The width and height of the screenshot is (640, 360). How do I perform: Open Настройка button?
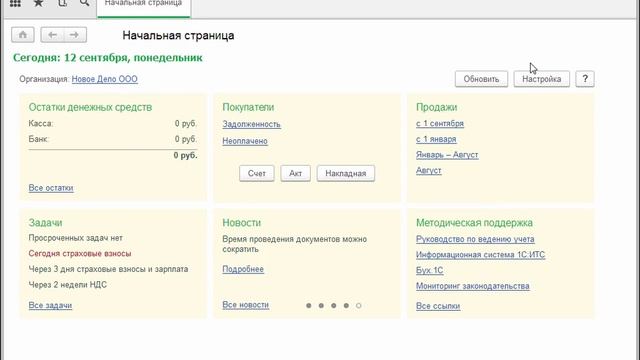click(542, 79)
